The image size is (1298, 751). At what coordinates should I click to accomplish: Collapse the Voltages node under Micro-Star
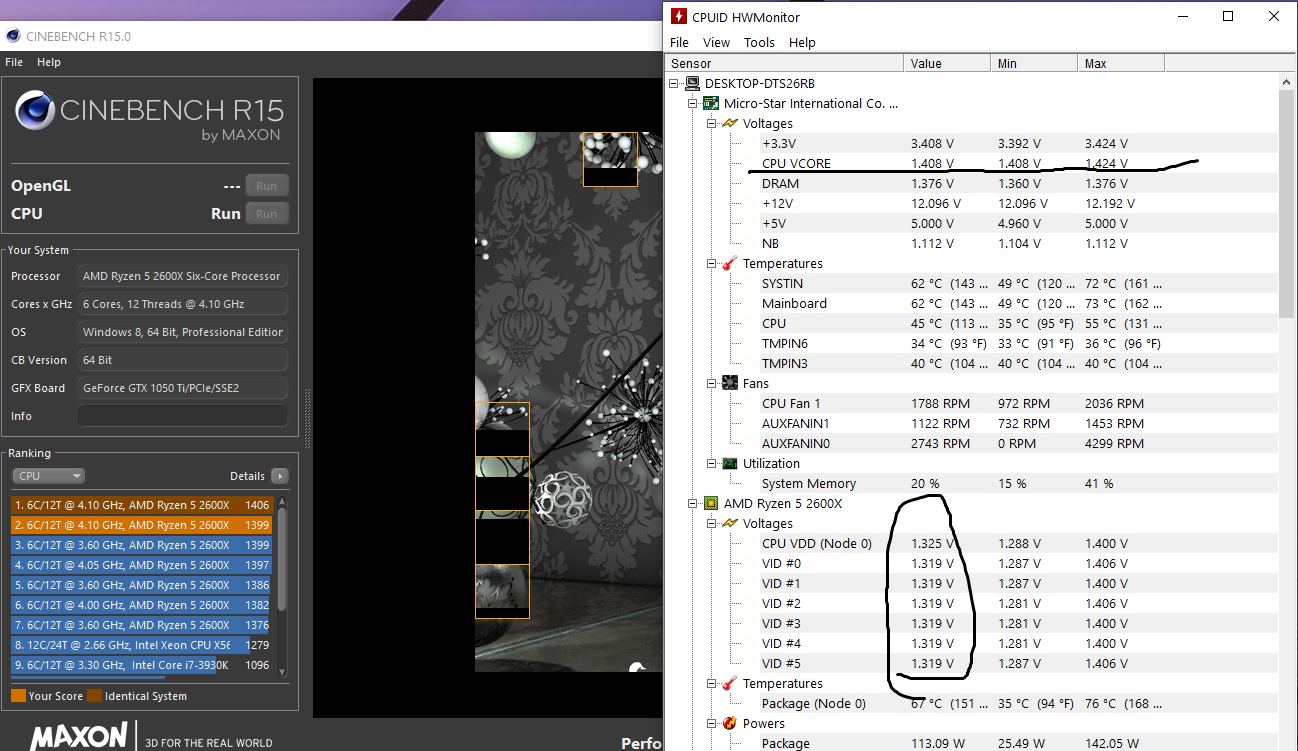click(x=712, y=123)
